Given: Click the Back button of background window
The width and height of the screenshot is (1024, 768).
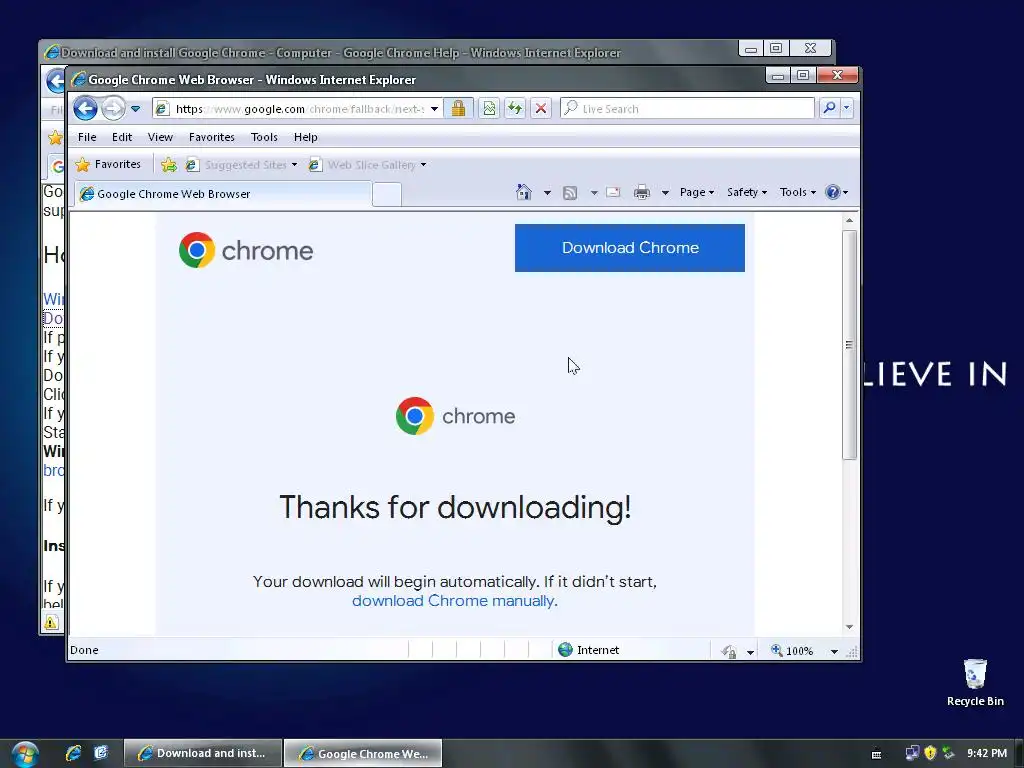Looking at the screenshot, I should 56,81.
